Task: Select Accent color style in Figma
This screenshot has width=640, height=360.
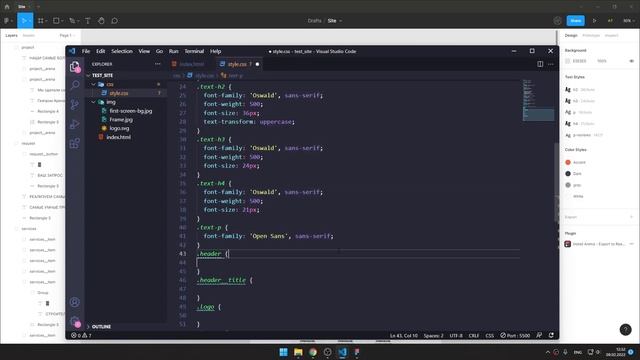Action: [x=576, y=162]
